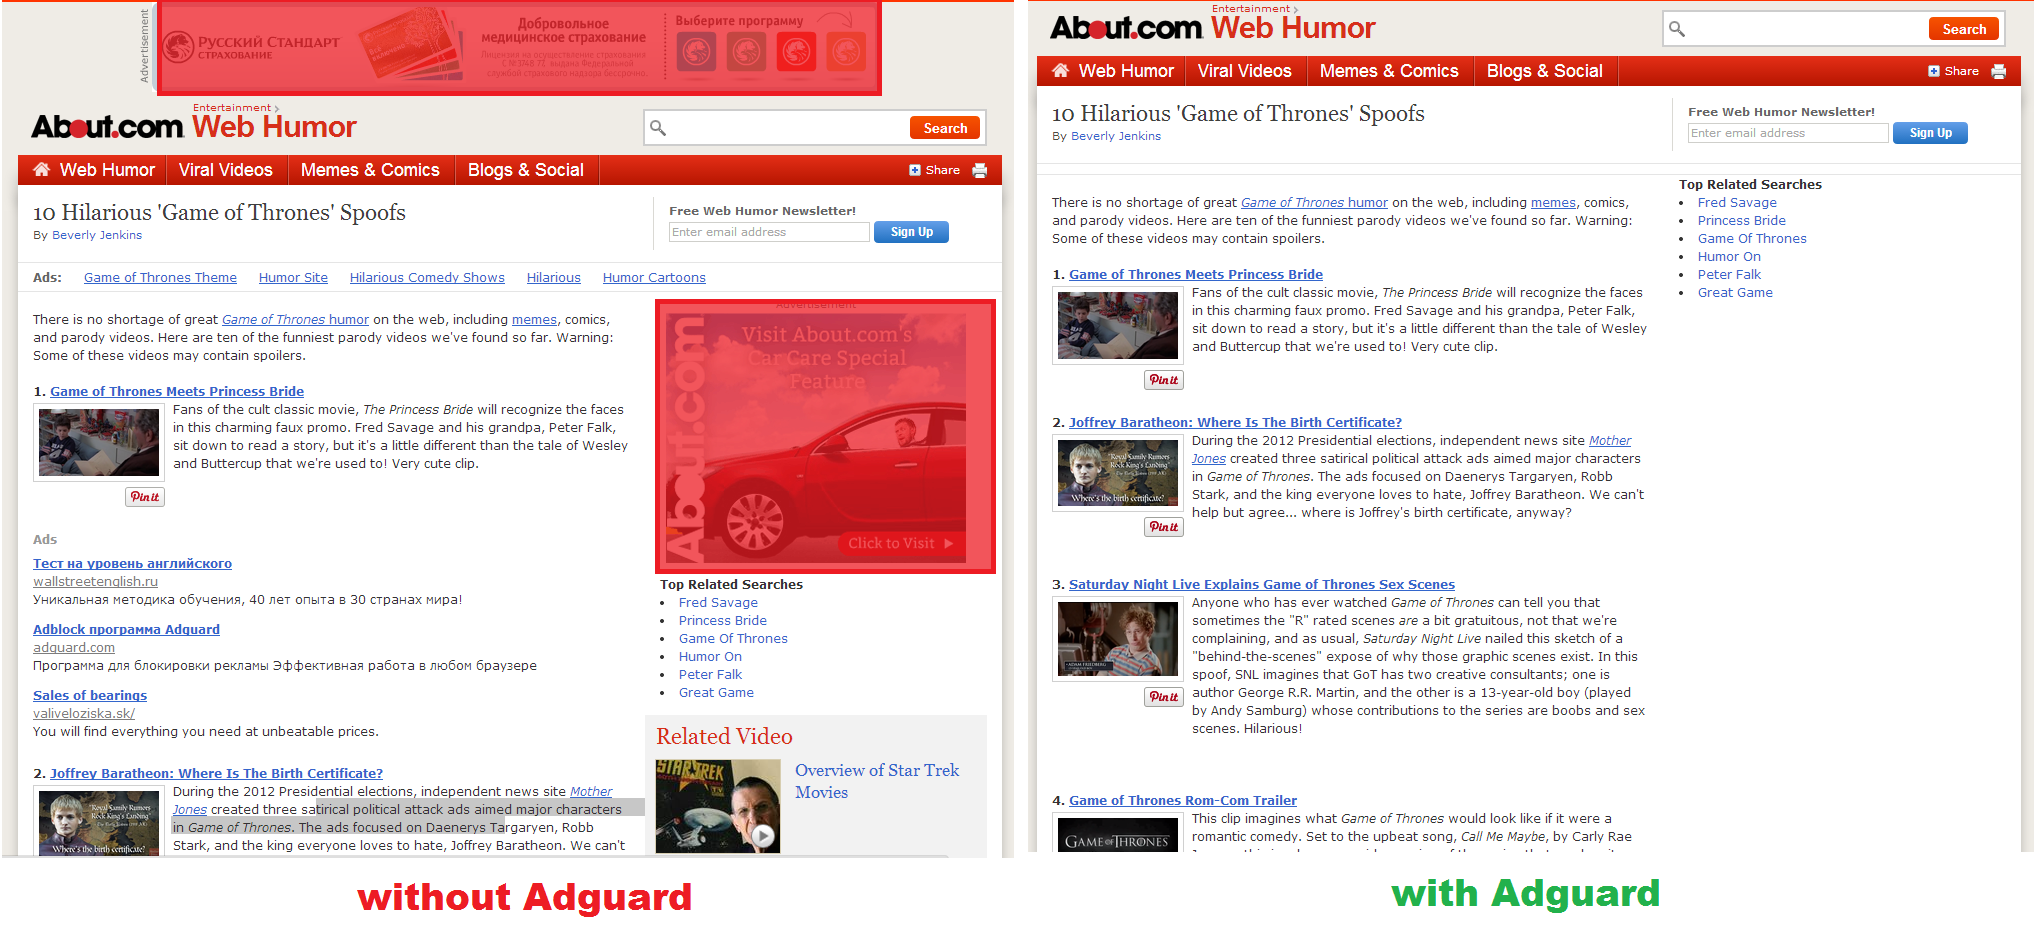
Task: Open Humor Cartoons ad link
Action: pos(654,278)
